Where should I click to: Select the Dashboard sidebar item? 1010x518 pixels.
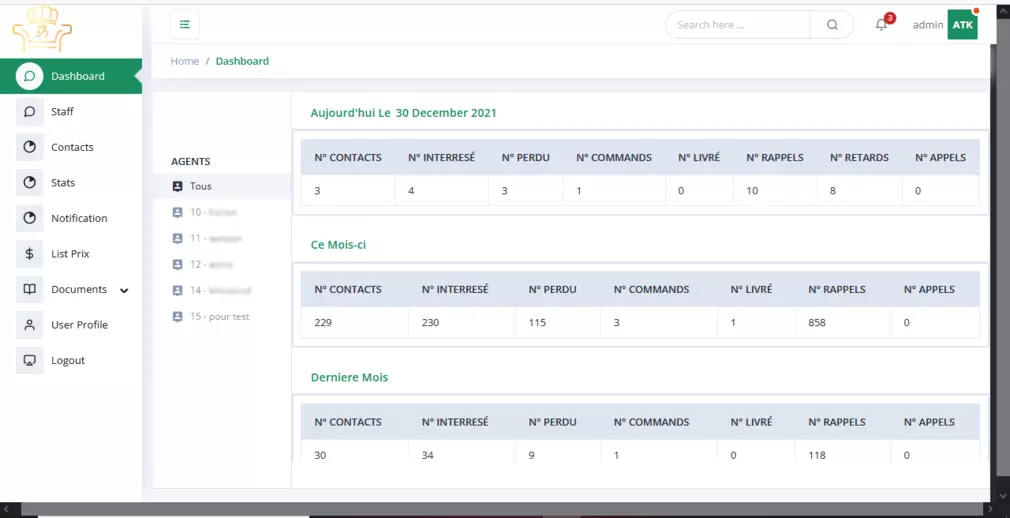pyautogui.click(x=77, y=76)
